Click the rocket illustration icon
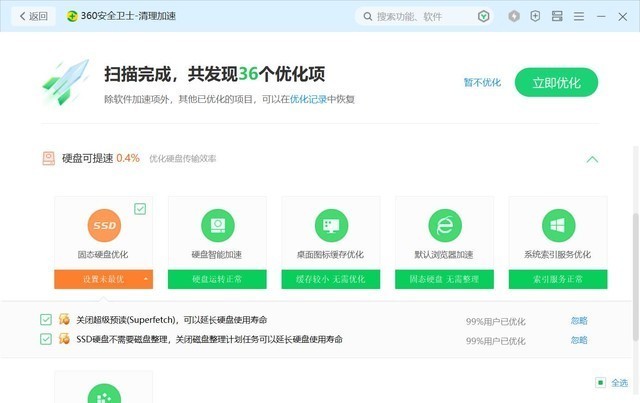The height and width of the screenshot is (403, 640). [x=66, y=82]
